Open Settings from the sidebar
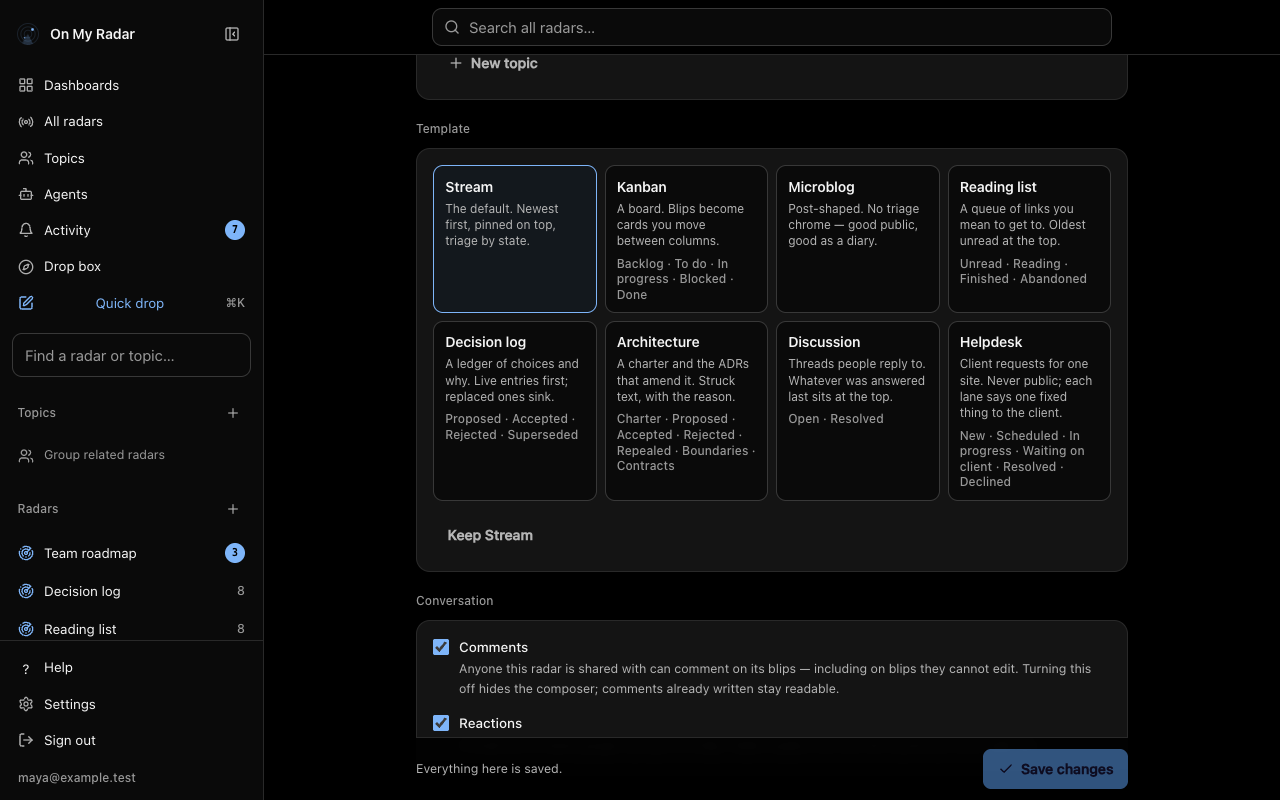 (131, 704)
